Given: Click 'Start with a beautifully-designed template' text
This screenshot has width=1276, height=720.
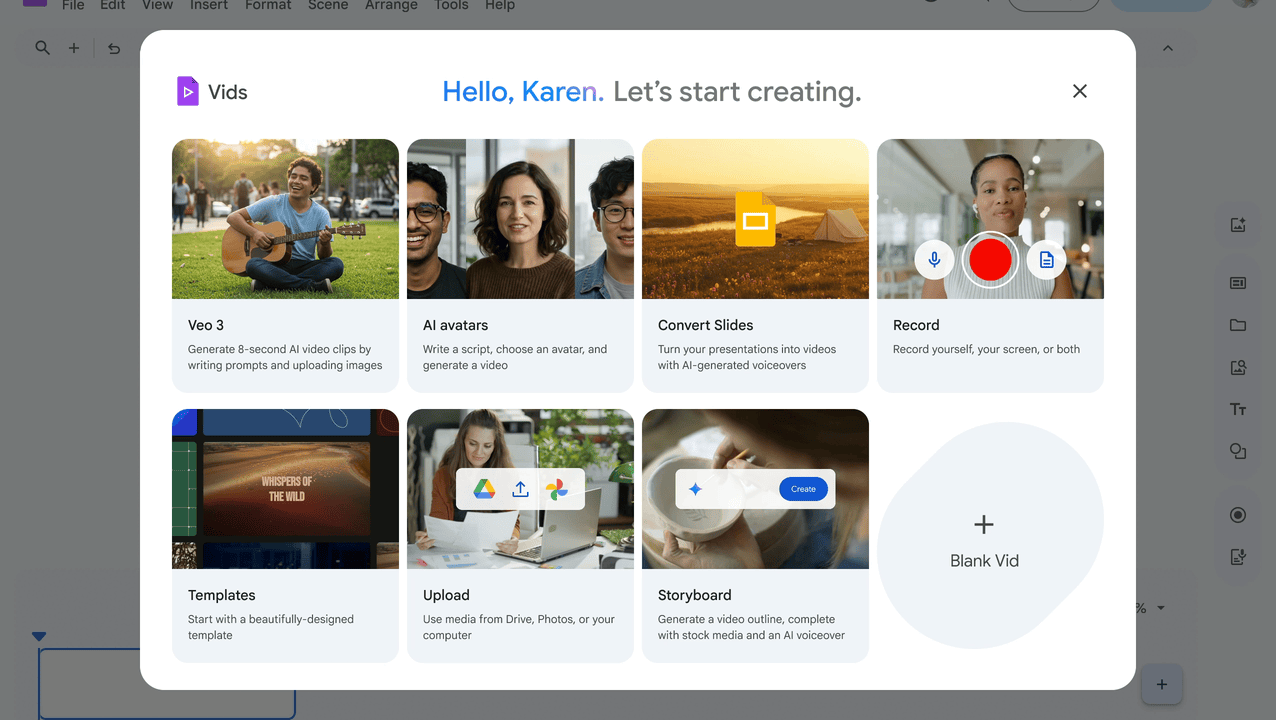Looking at the screenshot, I should click(x=271, y=627).
